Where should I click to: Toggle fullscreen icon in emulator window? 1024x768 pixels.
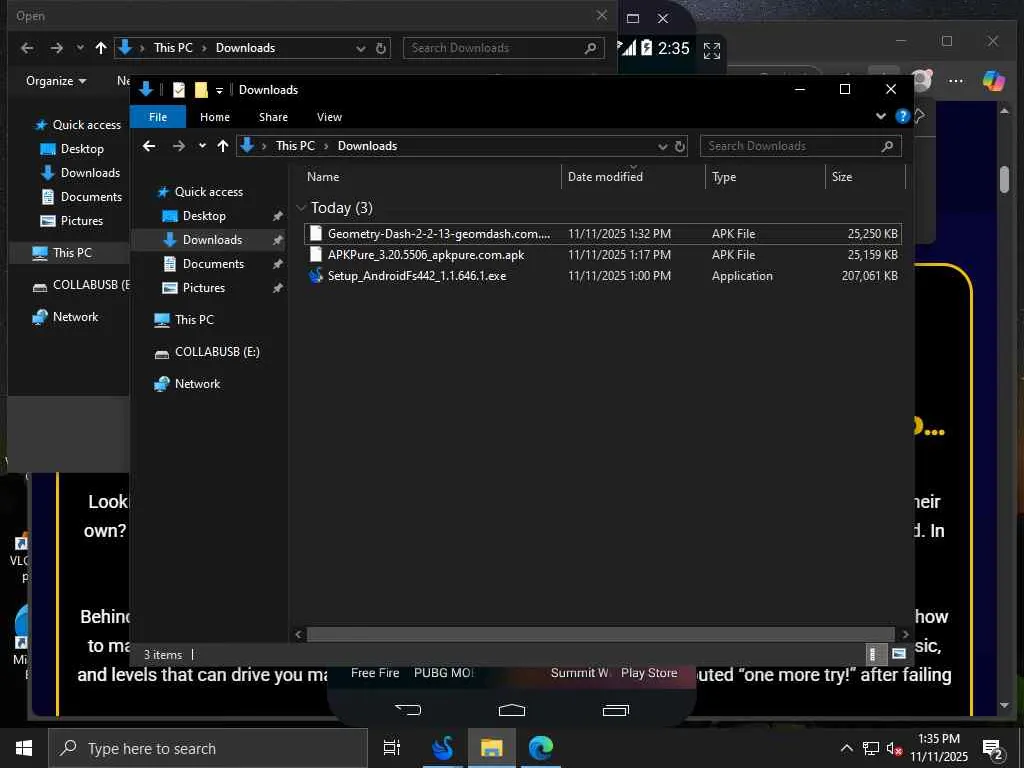coord(712,50)
